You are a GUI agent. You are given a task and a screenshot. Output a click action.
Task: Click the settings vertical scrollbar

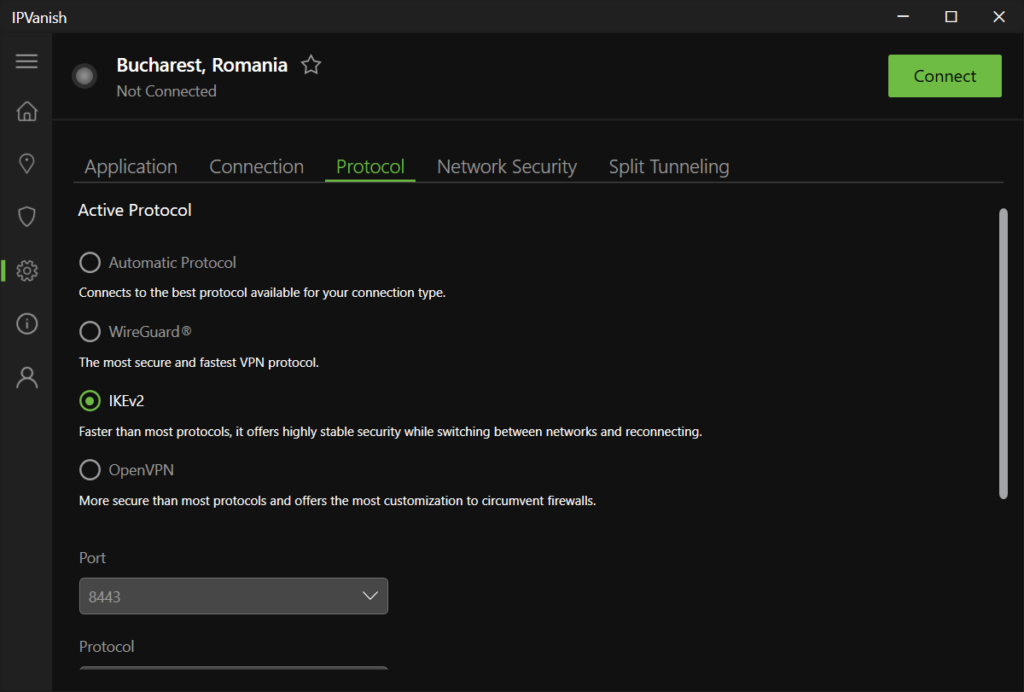point(1003,354)
